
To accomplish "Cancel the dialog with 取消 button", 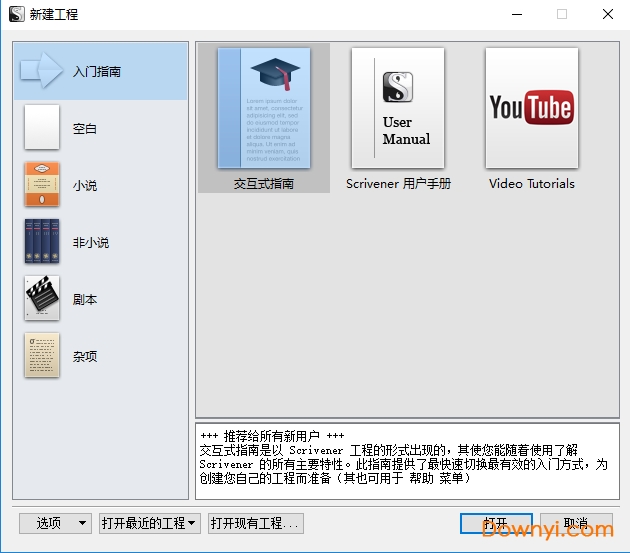I will point(576,523).
